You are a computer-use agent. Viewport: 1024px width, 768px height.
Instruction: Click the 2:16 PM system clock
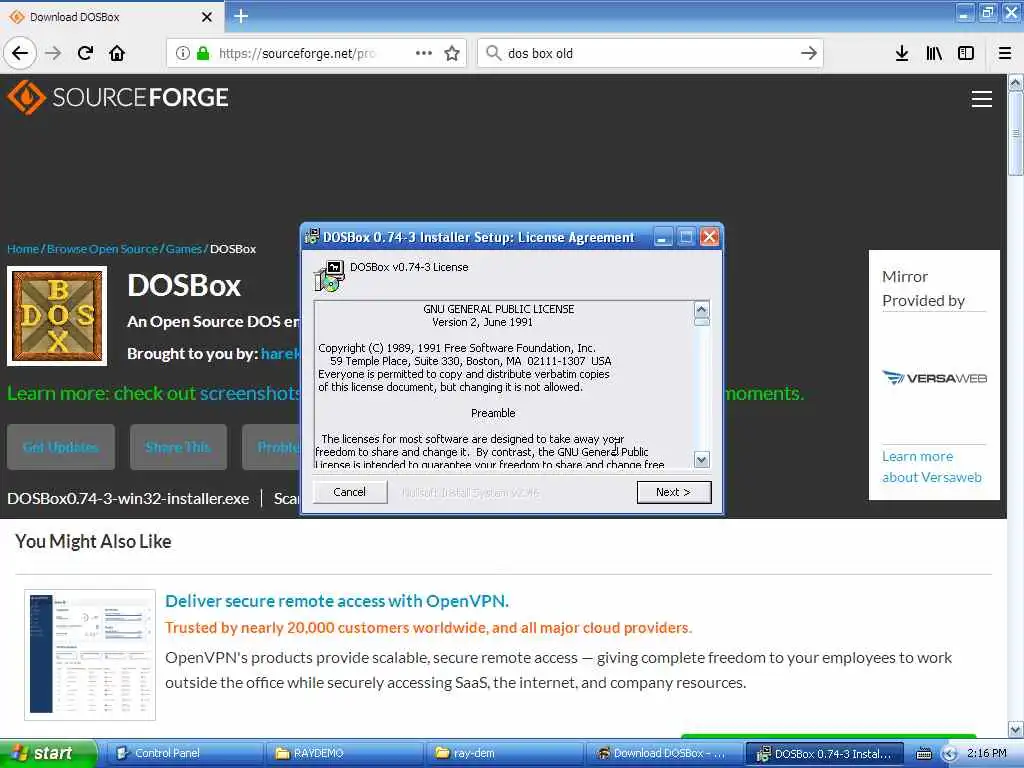coord(987,753)
